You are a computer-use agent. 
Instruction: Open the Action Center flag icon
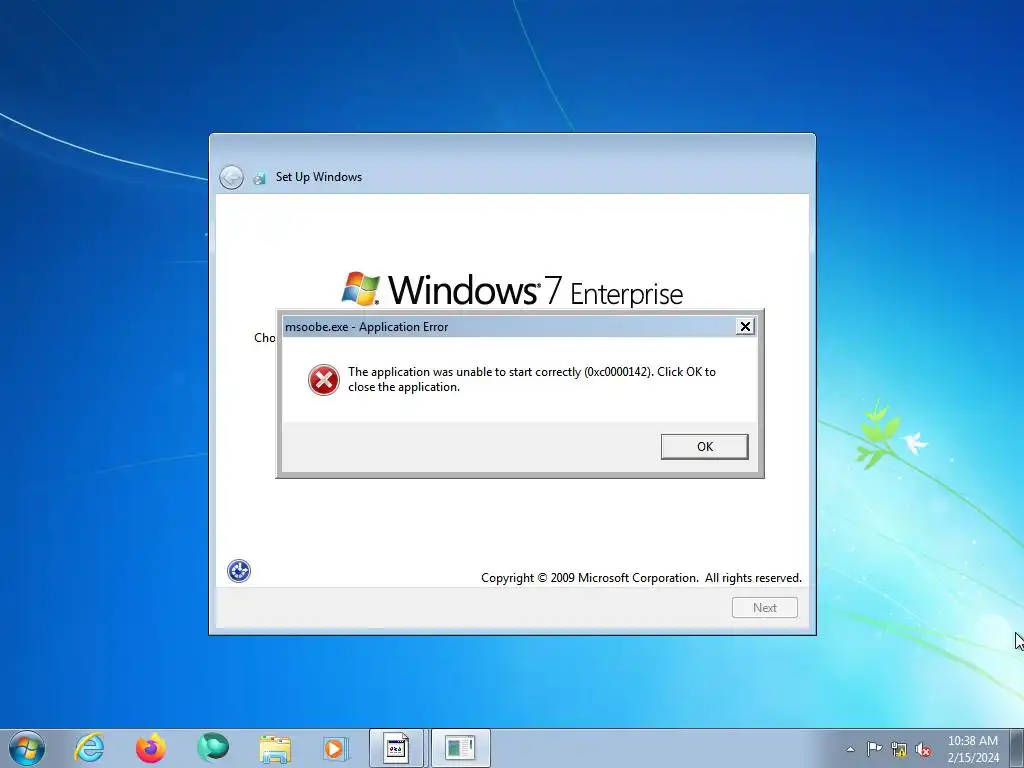[x=874, y=749]
